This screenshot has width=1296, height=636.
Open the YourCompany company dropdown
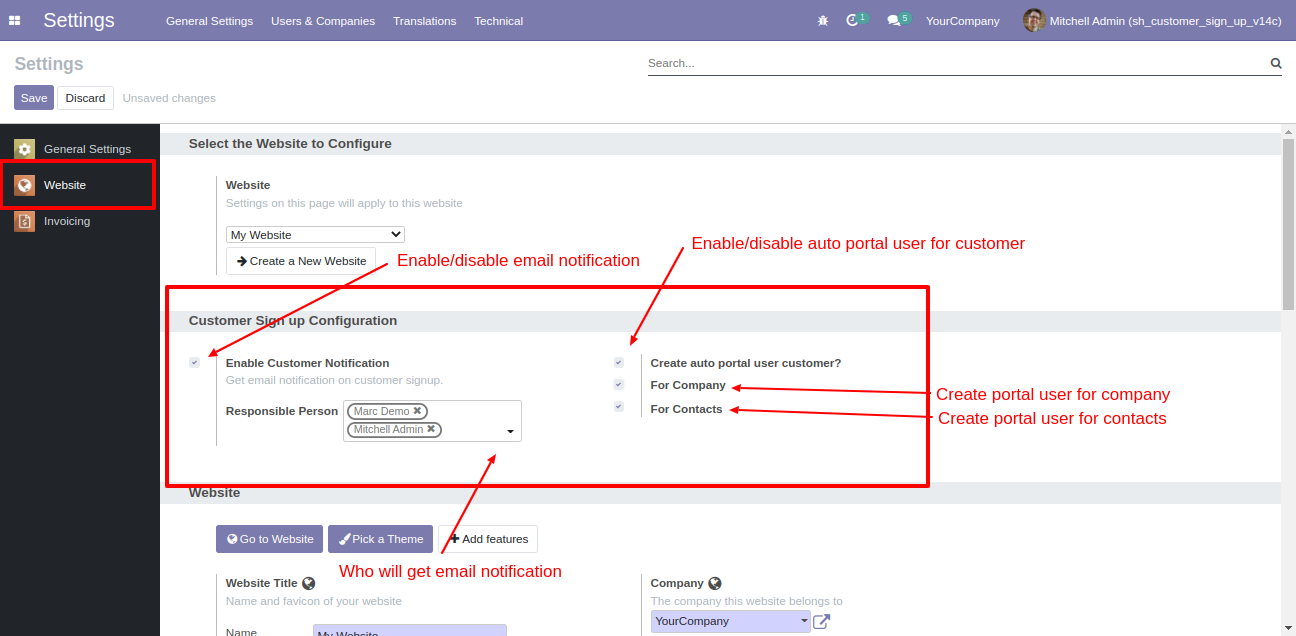[730, 621]
